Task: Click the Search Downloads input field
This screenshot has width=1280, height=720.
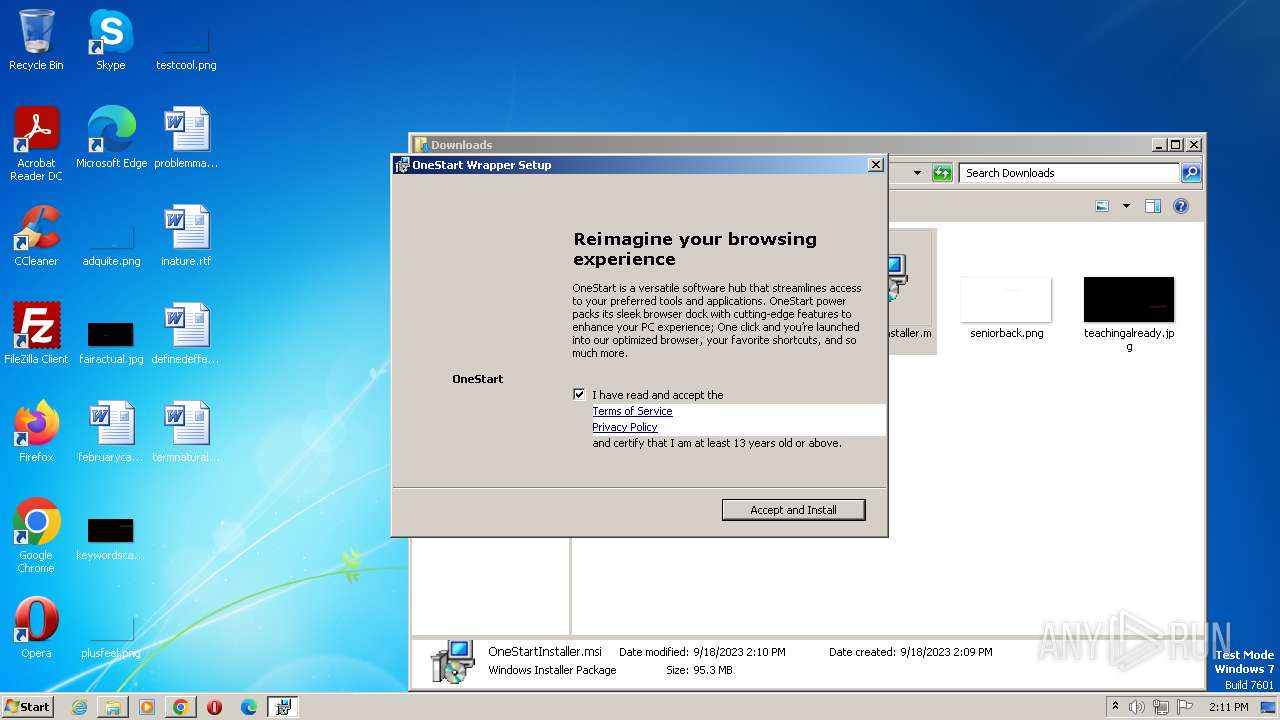Action: [x=1069, y=173]
